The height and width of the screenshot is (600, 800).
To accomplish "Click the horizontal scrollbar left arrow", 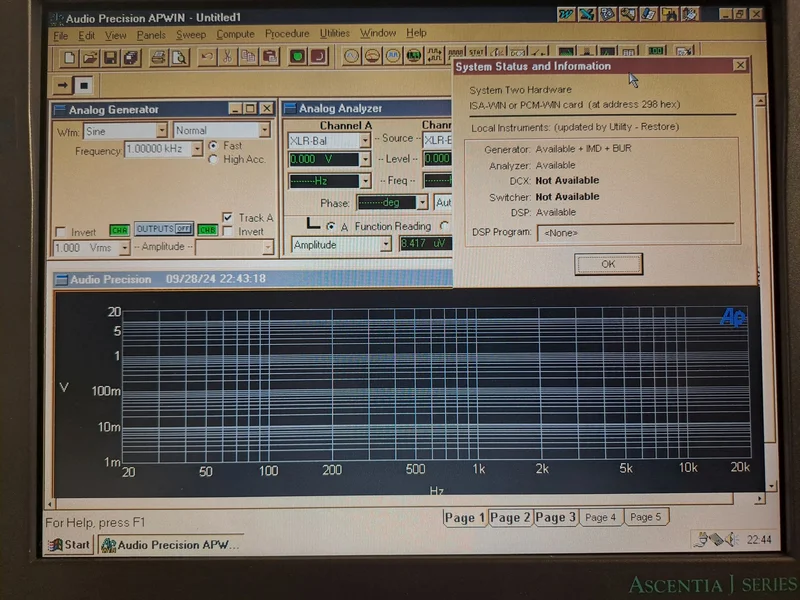I will pyautogui.click(x=50, y=504).
